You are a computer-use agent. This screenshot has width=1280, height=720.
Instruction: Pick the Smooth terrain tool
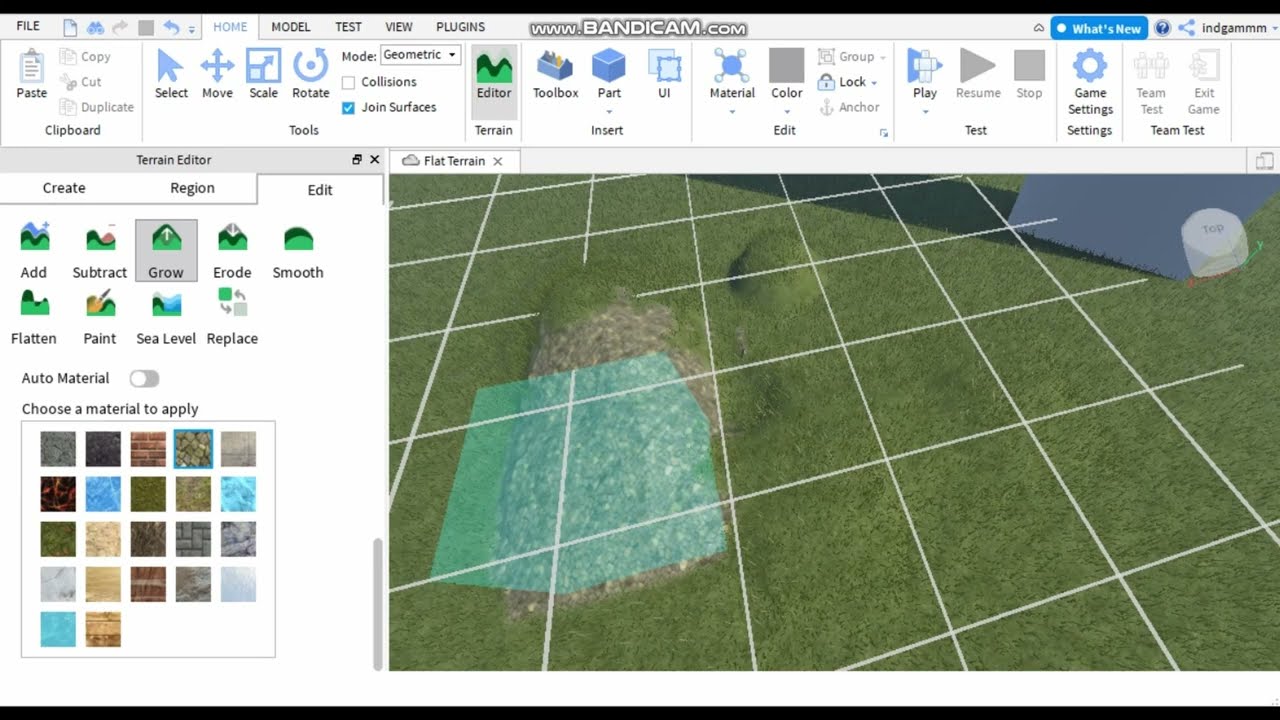(x=298, y=251)
